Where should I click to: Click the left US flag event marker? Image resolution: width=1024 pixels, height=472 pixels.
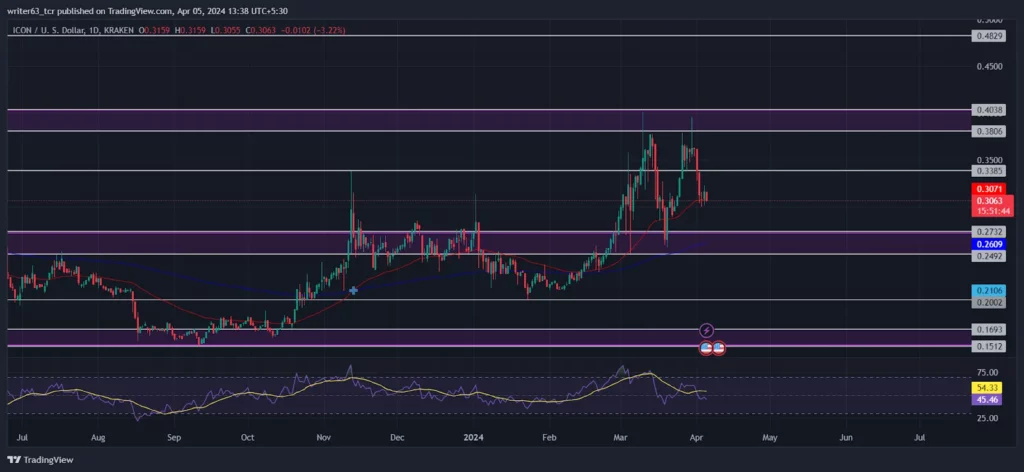pos(706,348)
